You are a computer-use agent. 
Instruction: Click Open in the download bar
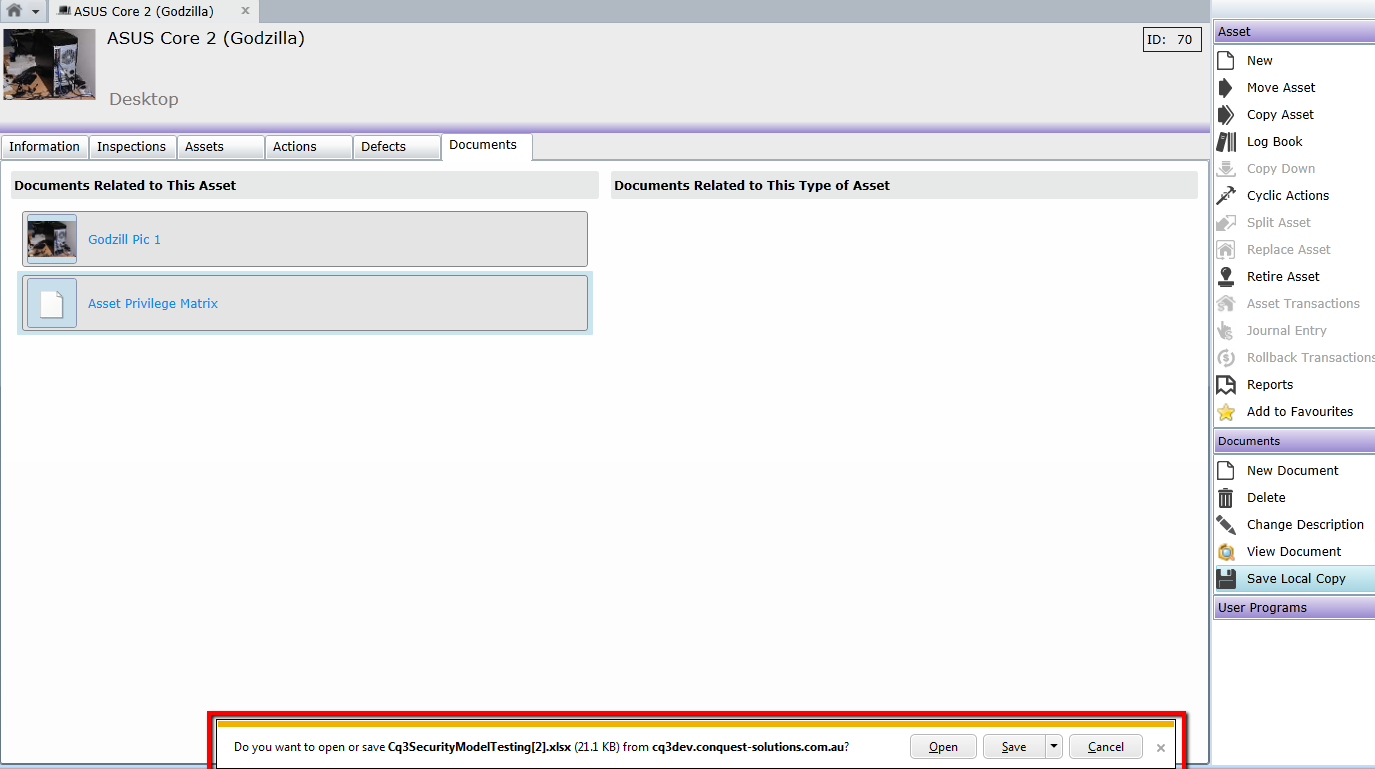(x=943, y=746)
